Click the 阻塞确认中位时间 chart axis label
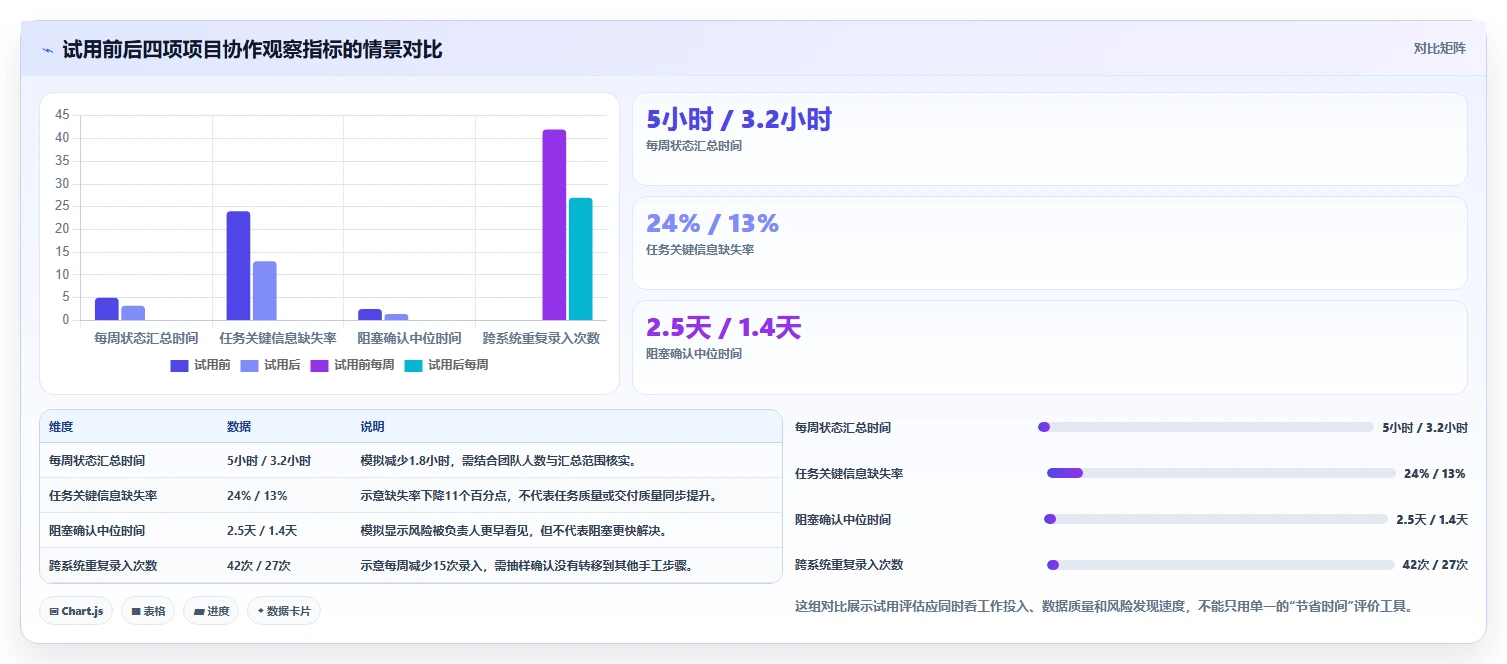This screenshot has width=1507, height=664. pyautogui.click(x=409, y=339)
